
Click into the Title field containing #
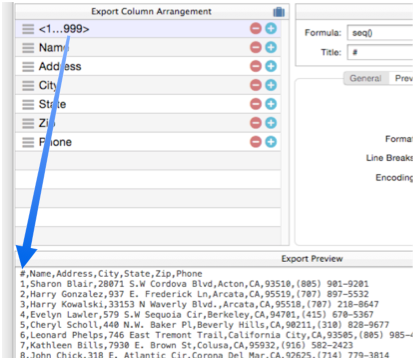click(x=380, y=52)
